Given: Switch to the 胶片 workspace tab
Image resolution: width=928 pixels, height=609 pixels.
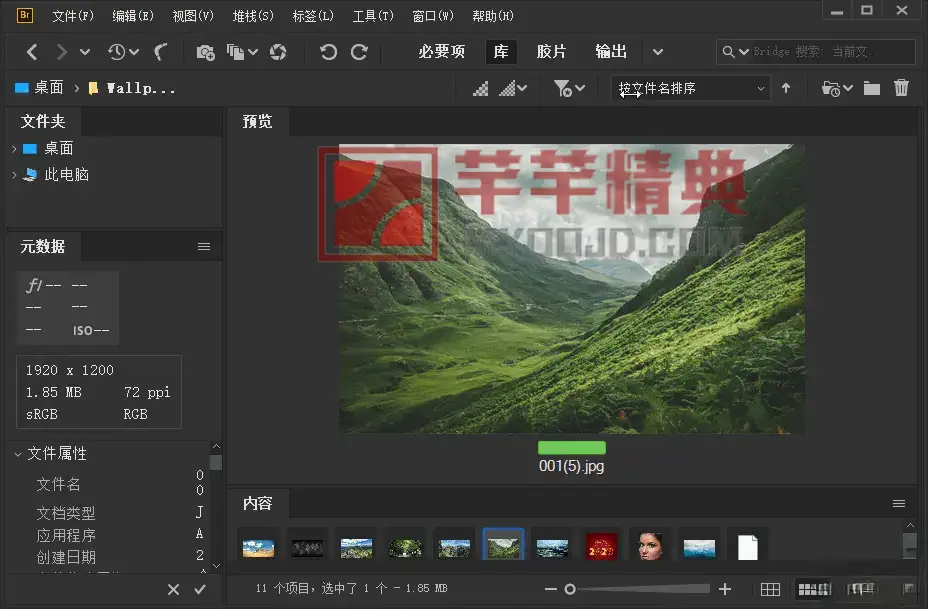Looking at the screenshot, I should coord(551,51).
